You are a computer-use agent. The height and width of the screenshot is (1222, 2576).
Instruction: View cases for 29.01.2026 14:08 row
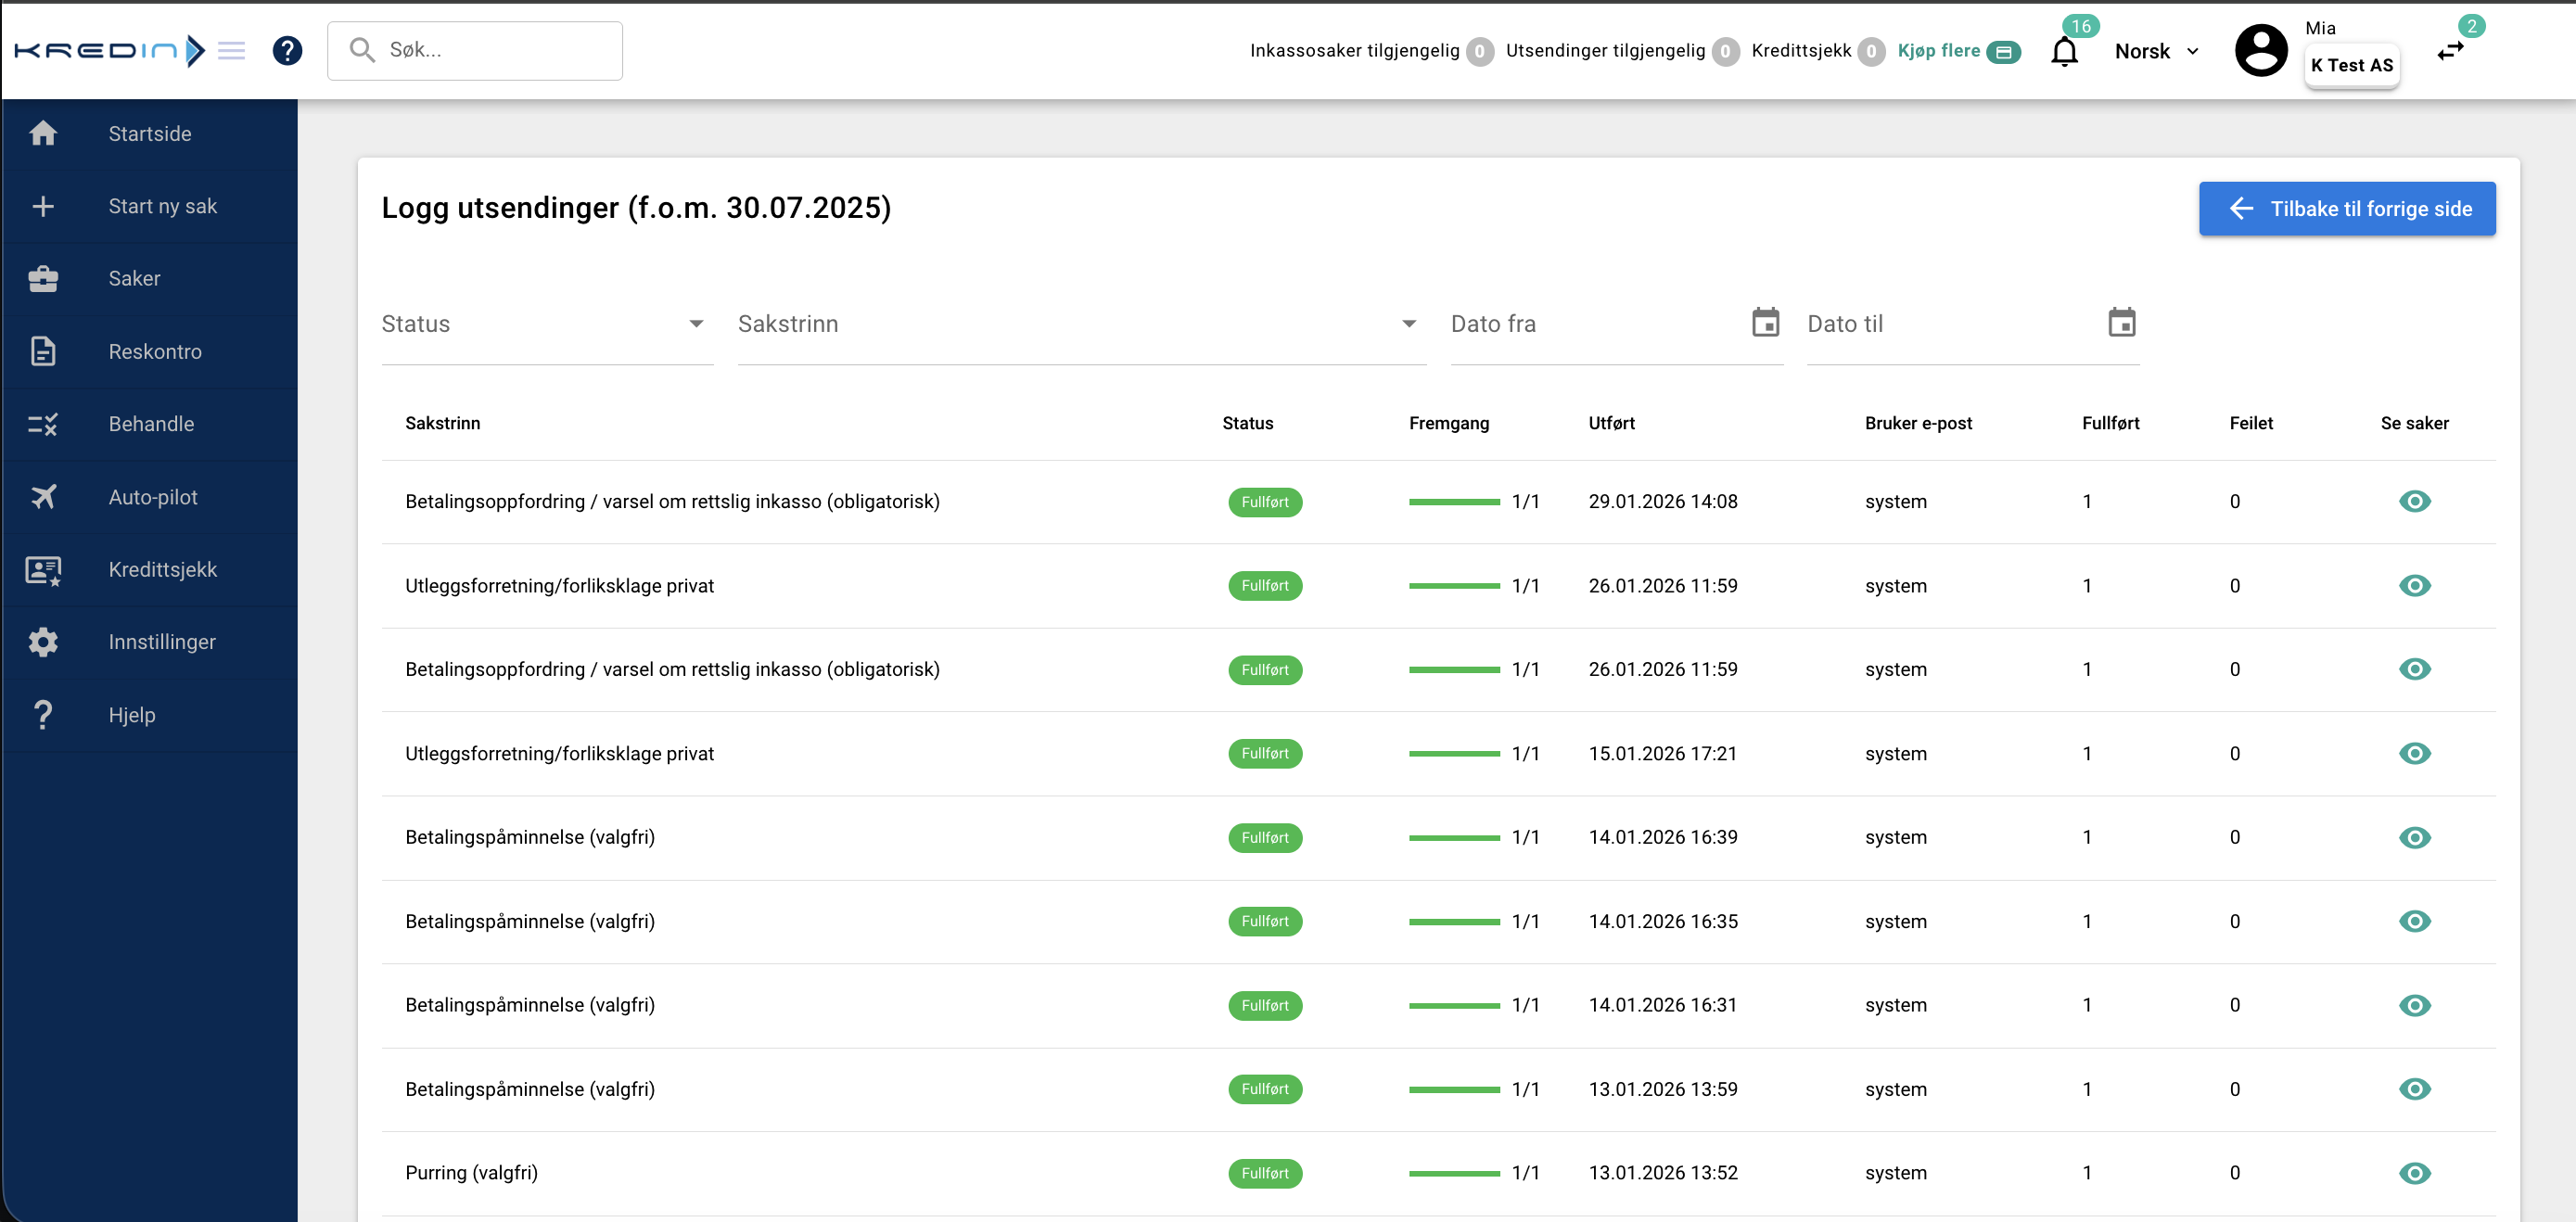tap(2414, 502)
